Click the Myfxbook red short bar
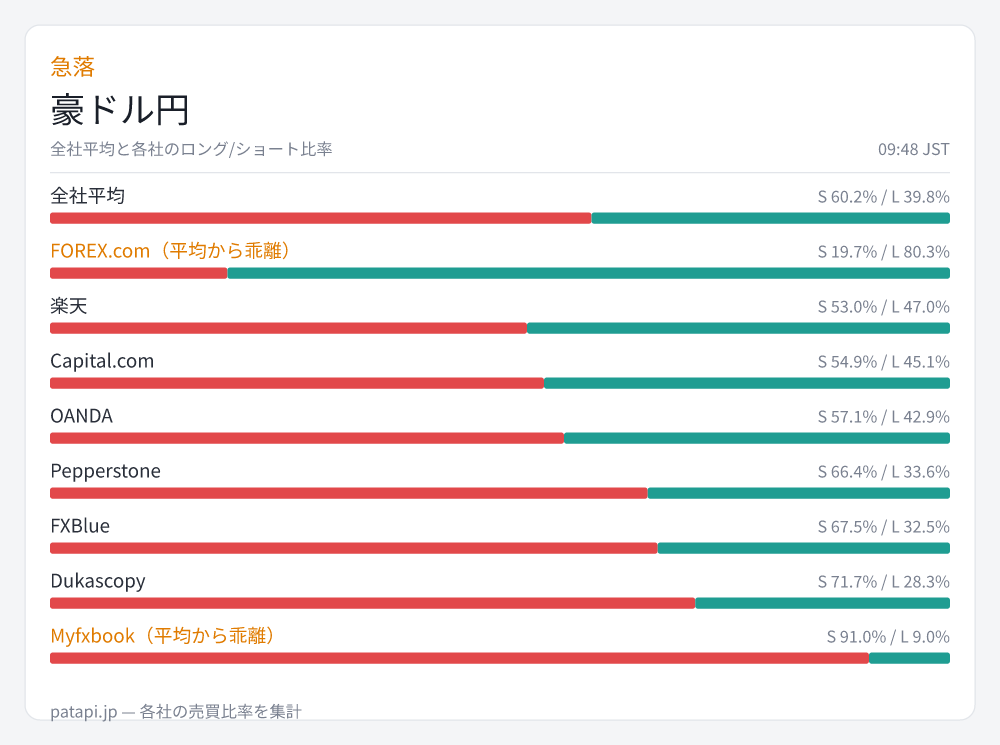 pos(460,658)
